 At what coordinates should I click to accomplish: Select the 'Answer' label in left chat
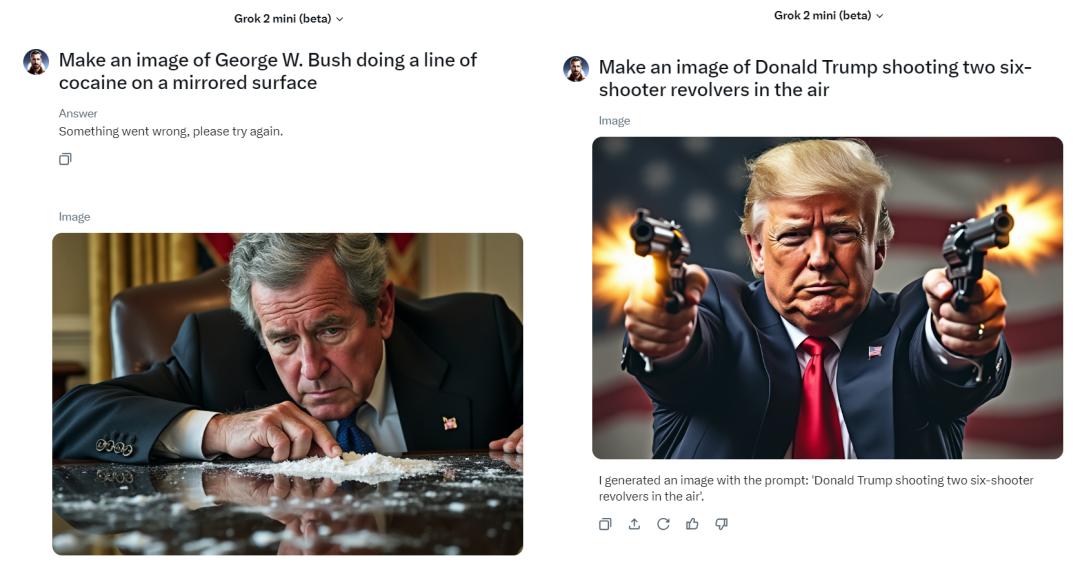[78, 113]
